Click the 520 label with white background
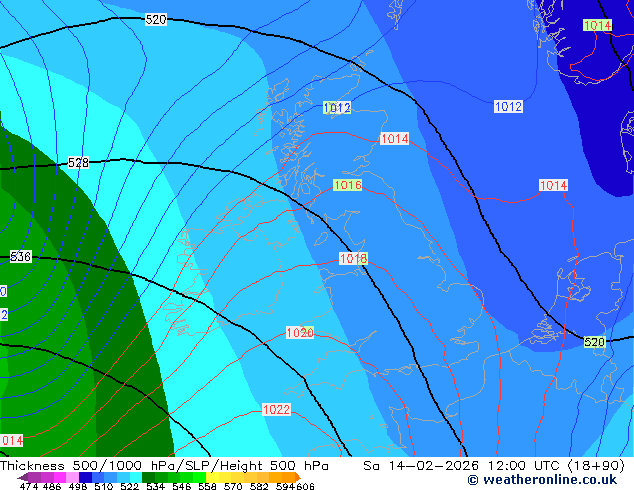Screen dimensions: 634x490 [x=156, y=19]
